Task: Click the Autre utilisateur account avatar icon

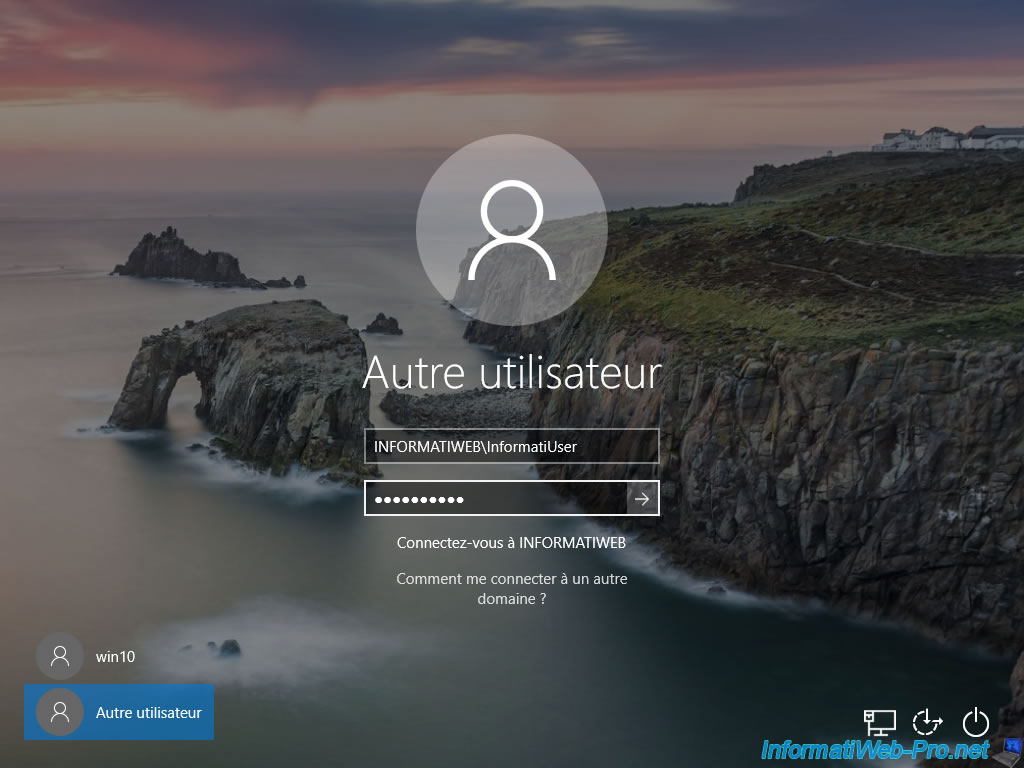Action: (60, 712)
